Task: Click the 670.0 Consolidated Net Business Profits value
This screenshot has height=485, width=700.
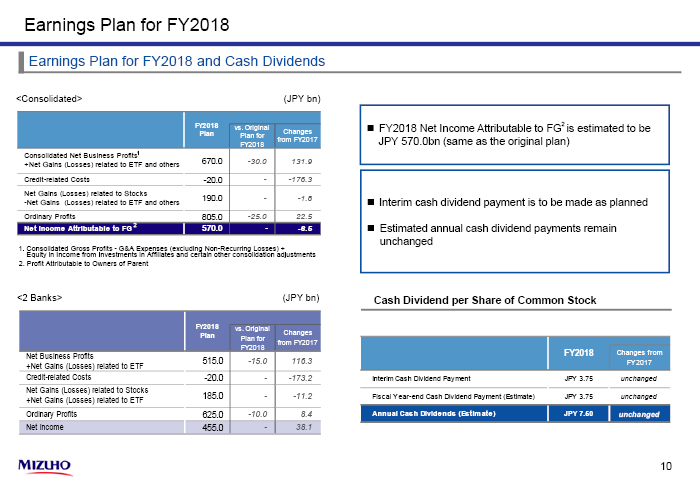Action: pos(210,161)
